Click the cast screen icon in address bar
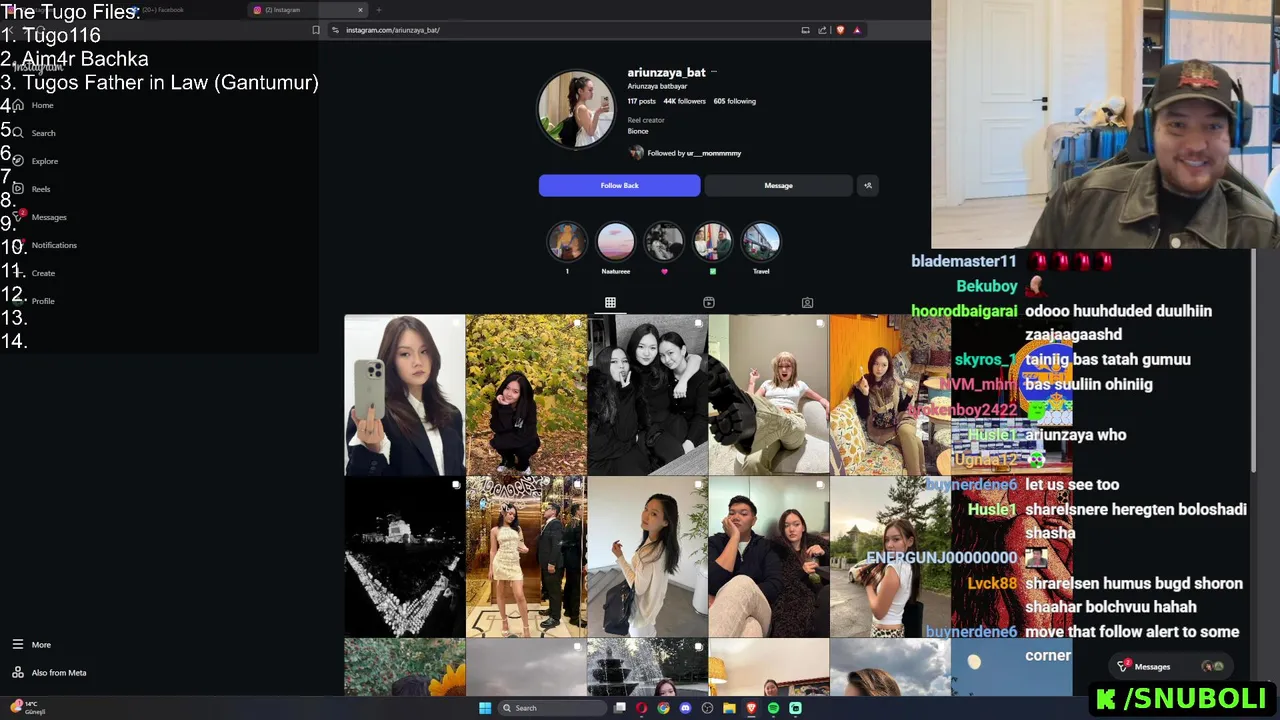The image size is (1280, 720). [805, 30]
